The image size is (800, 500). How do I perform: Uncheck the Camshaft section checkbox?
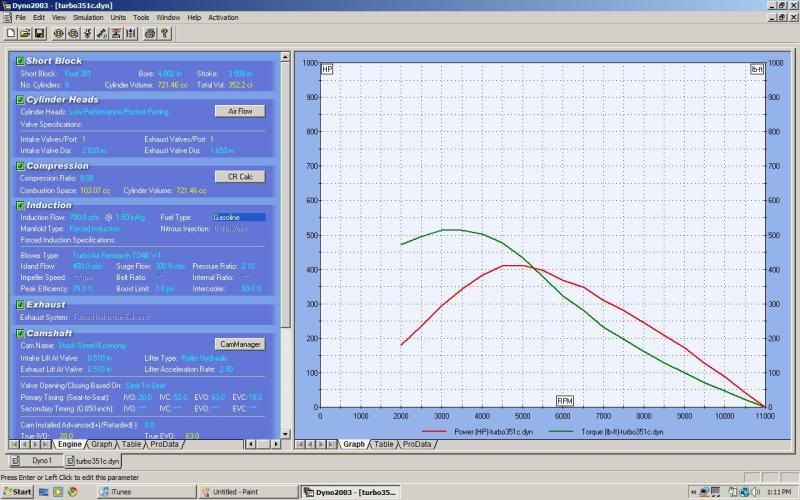[20, 332]
